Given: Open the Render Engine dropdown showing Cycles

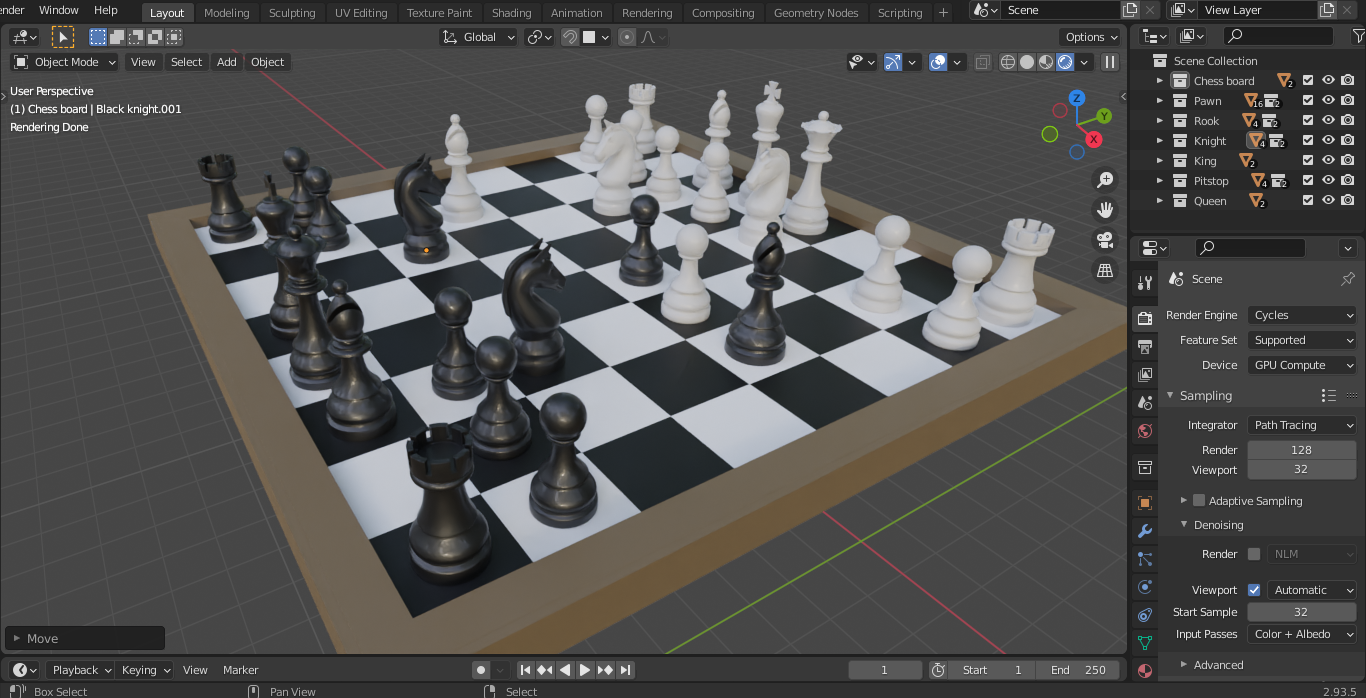Looking at the screenshot, I should tap(1301, 315).
